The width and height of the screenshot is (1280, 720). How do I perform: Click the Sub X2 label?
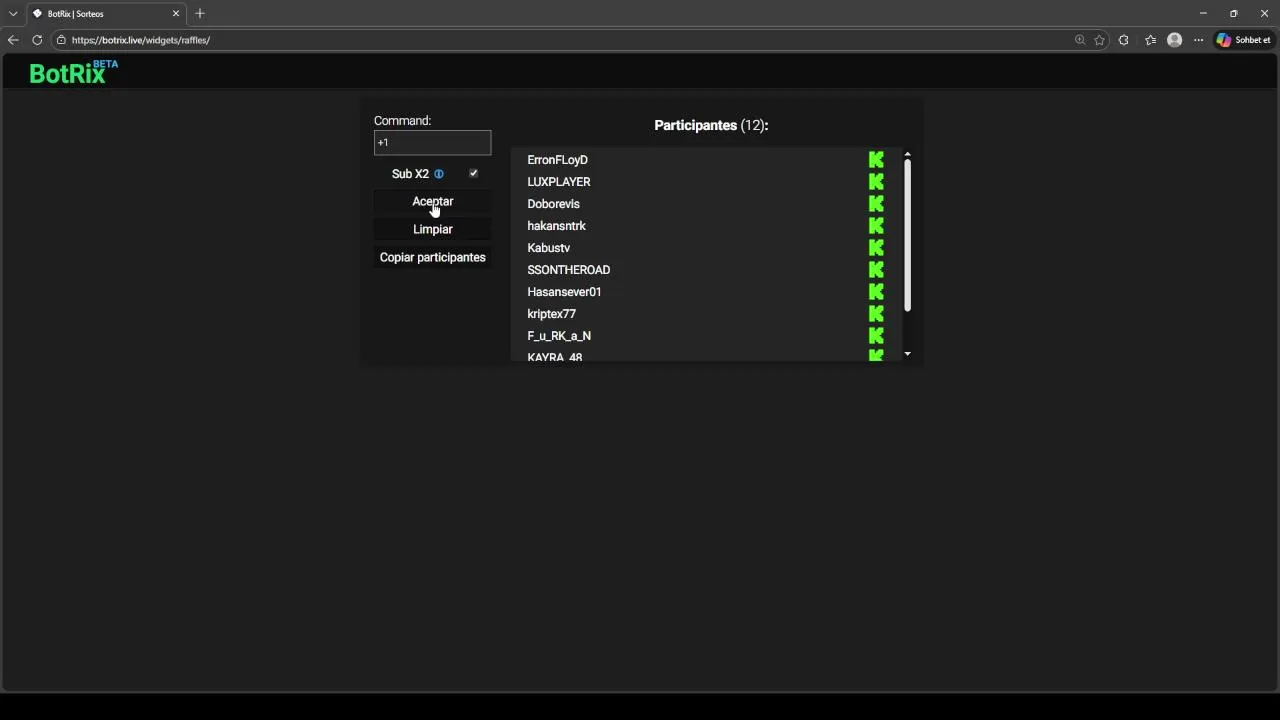(x=410, y=174)
